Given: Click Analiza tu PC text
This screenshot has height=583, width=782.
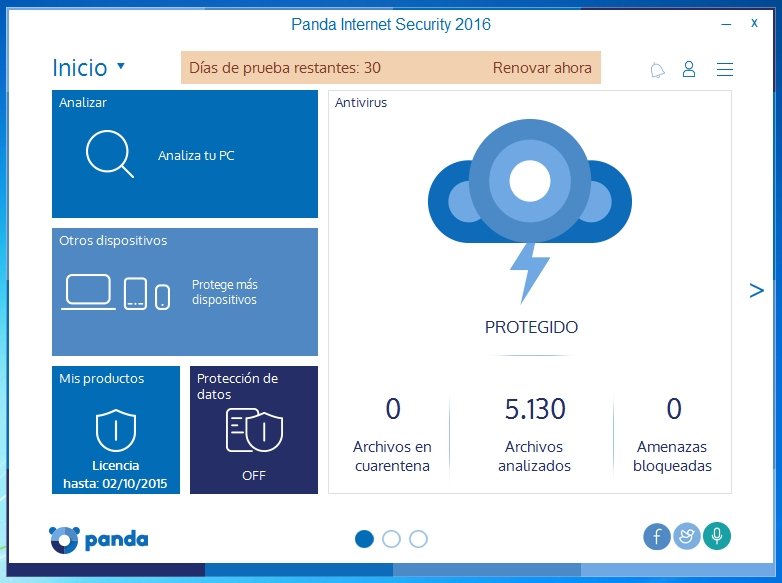Looking at the screenshot, I should point(196,156).
